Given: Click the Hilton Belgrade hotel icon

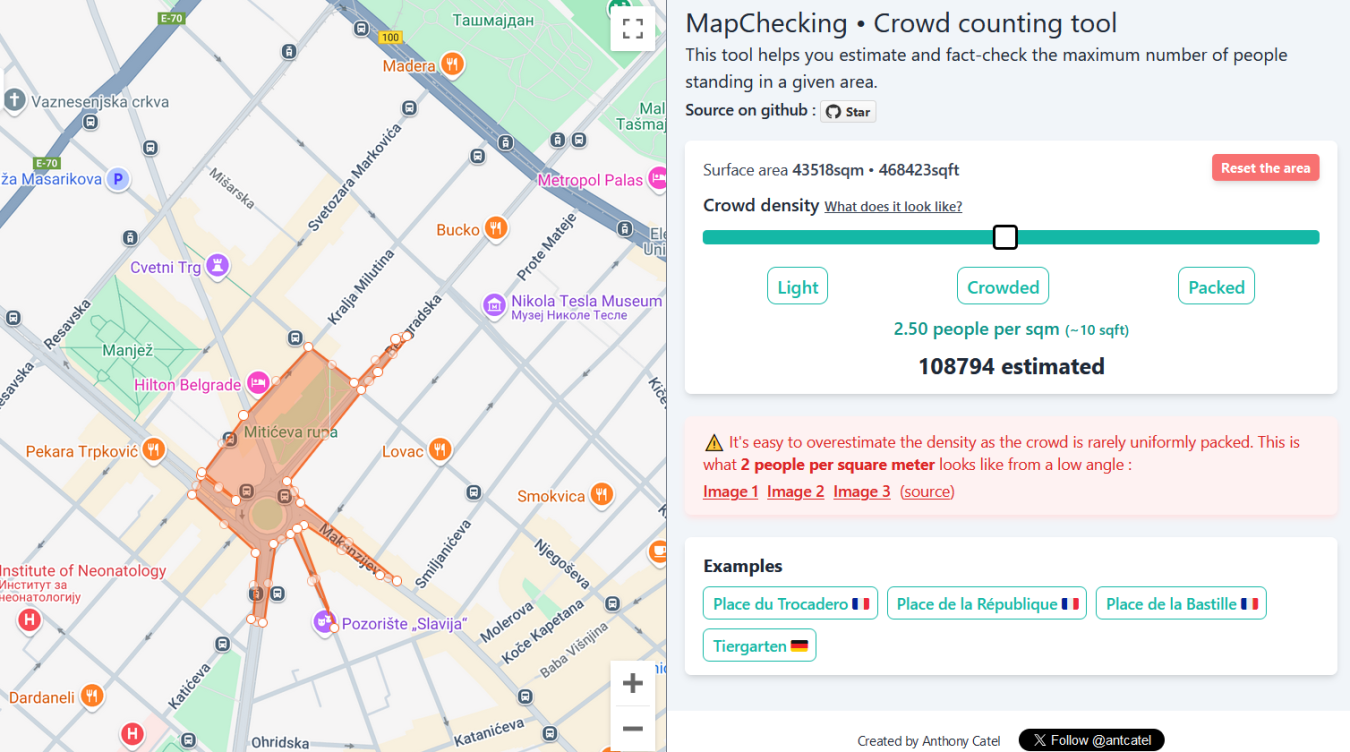Looking at the screenshot, I should tap(258, 383).
